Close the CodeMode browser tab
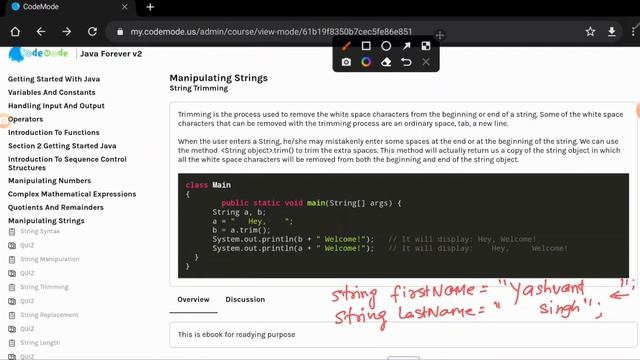The height and width of the screenshot is (360, 640). (124, 7)
